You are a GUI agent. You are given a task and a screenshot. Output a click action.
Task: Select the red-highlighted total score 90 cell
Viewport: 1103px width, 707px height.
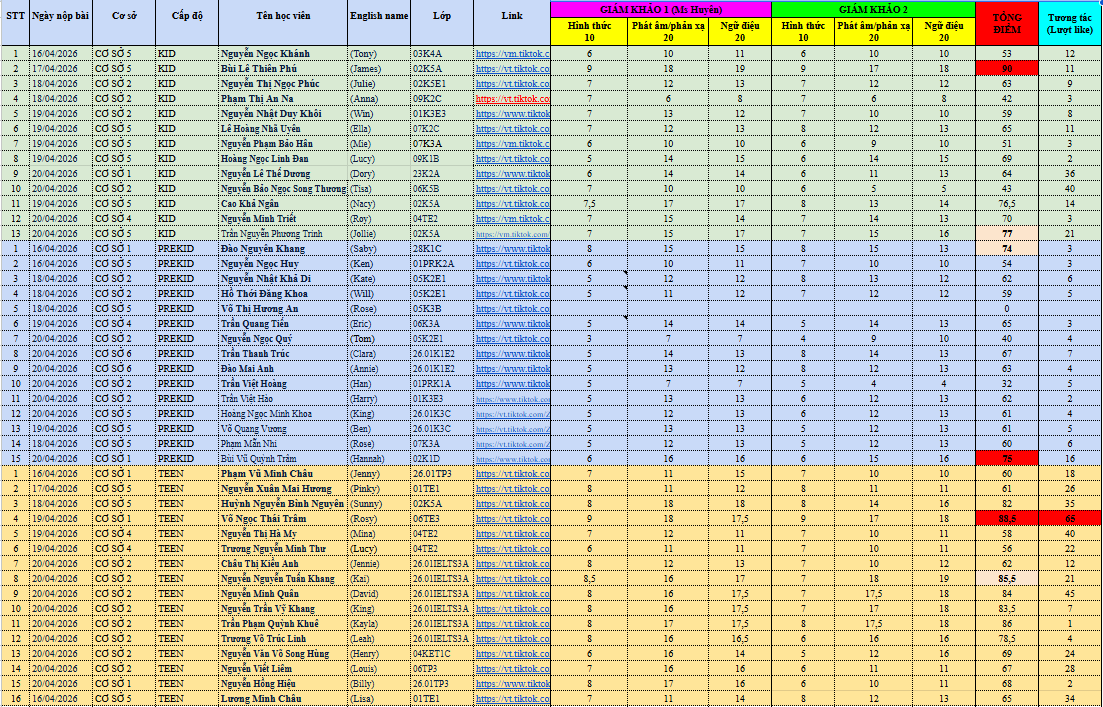click(x=1006, y=69)
